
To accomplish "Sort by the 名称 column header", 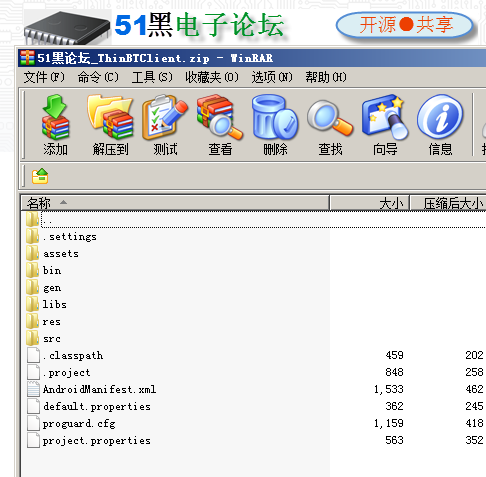I will pos(175,203).
